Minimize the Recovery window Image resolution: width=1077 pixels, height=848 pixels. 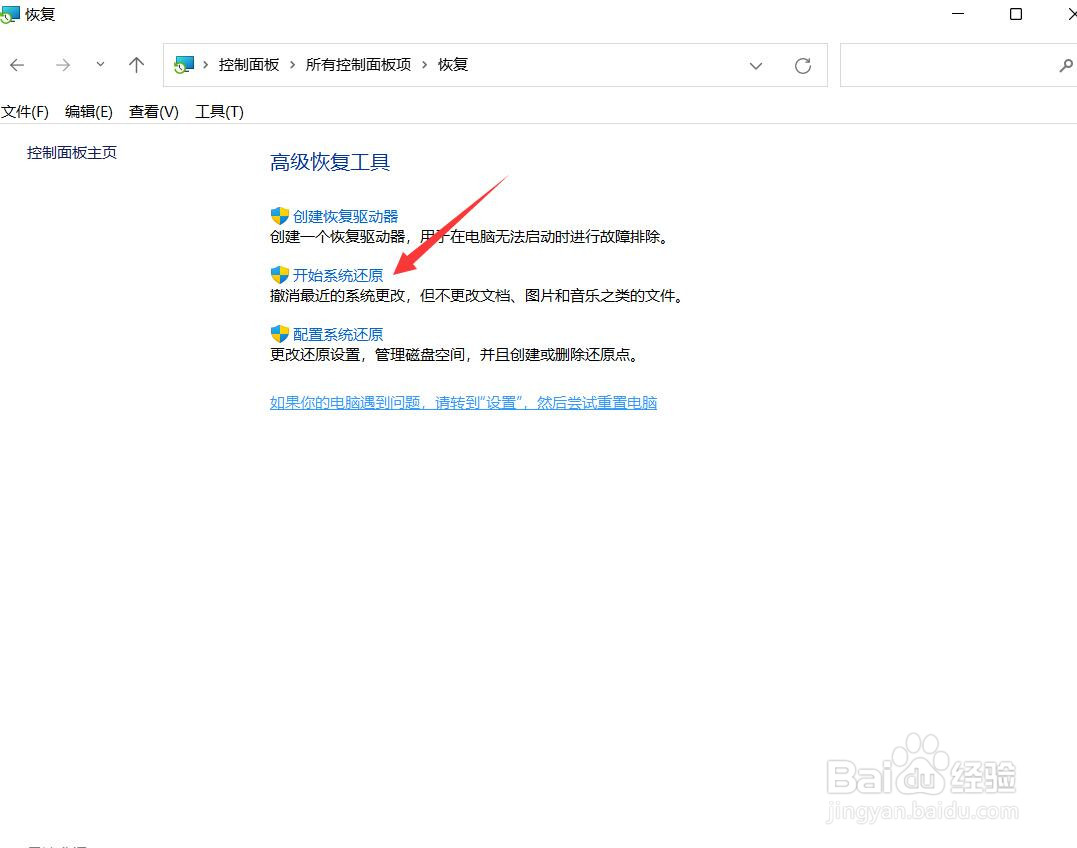click(x=958, y=14)
